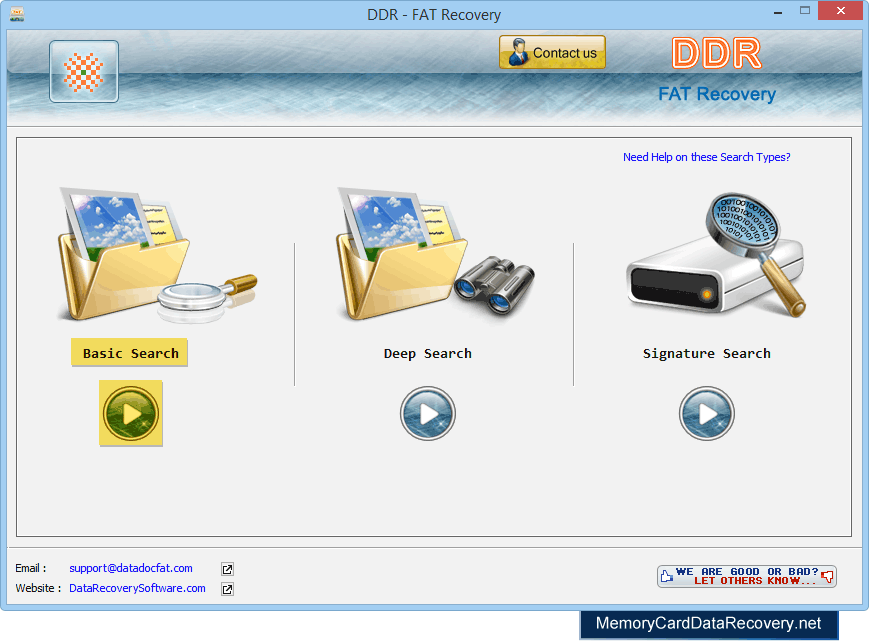
Task: Select the Signature Search label
Action: pos(707,353)
